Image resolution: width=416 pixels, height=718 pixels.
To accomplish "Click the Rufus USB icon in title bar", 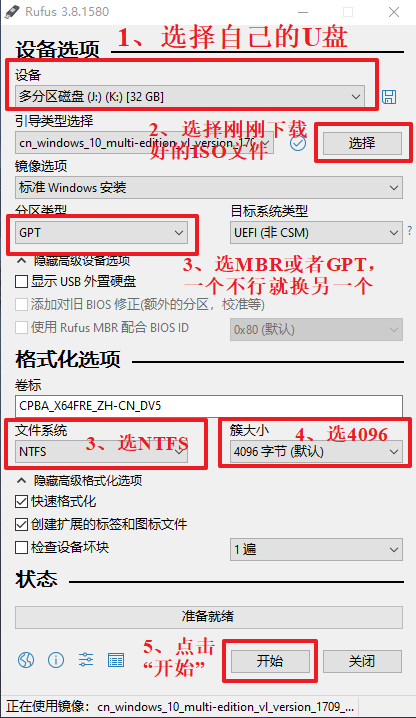I will 12,12.
